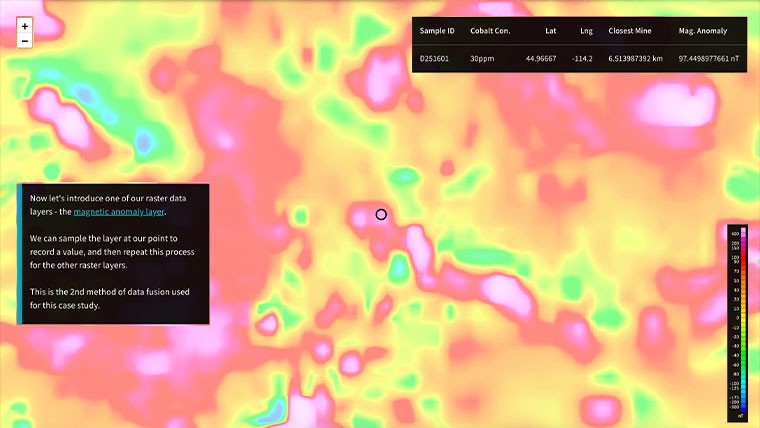This screenshot has height=428, width=760.
Task: Click the Sample ID column header
Action: [438, 31]
